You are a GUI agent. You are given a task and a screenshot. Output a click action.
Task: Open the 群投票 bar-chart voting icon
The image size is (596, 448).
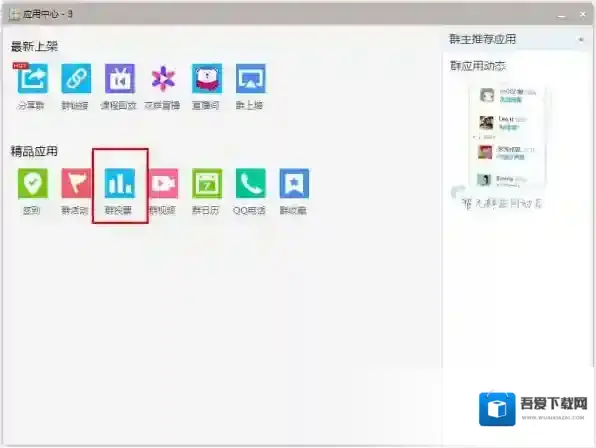pos(120,184)
